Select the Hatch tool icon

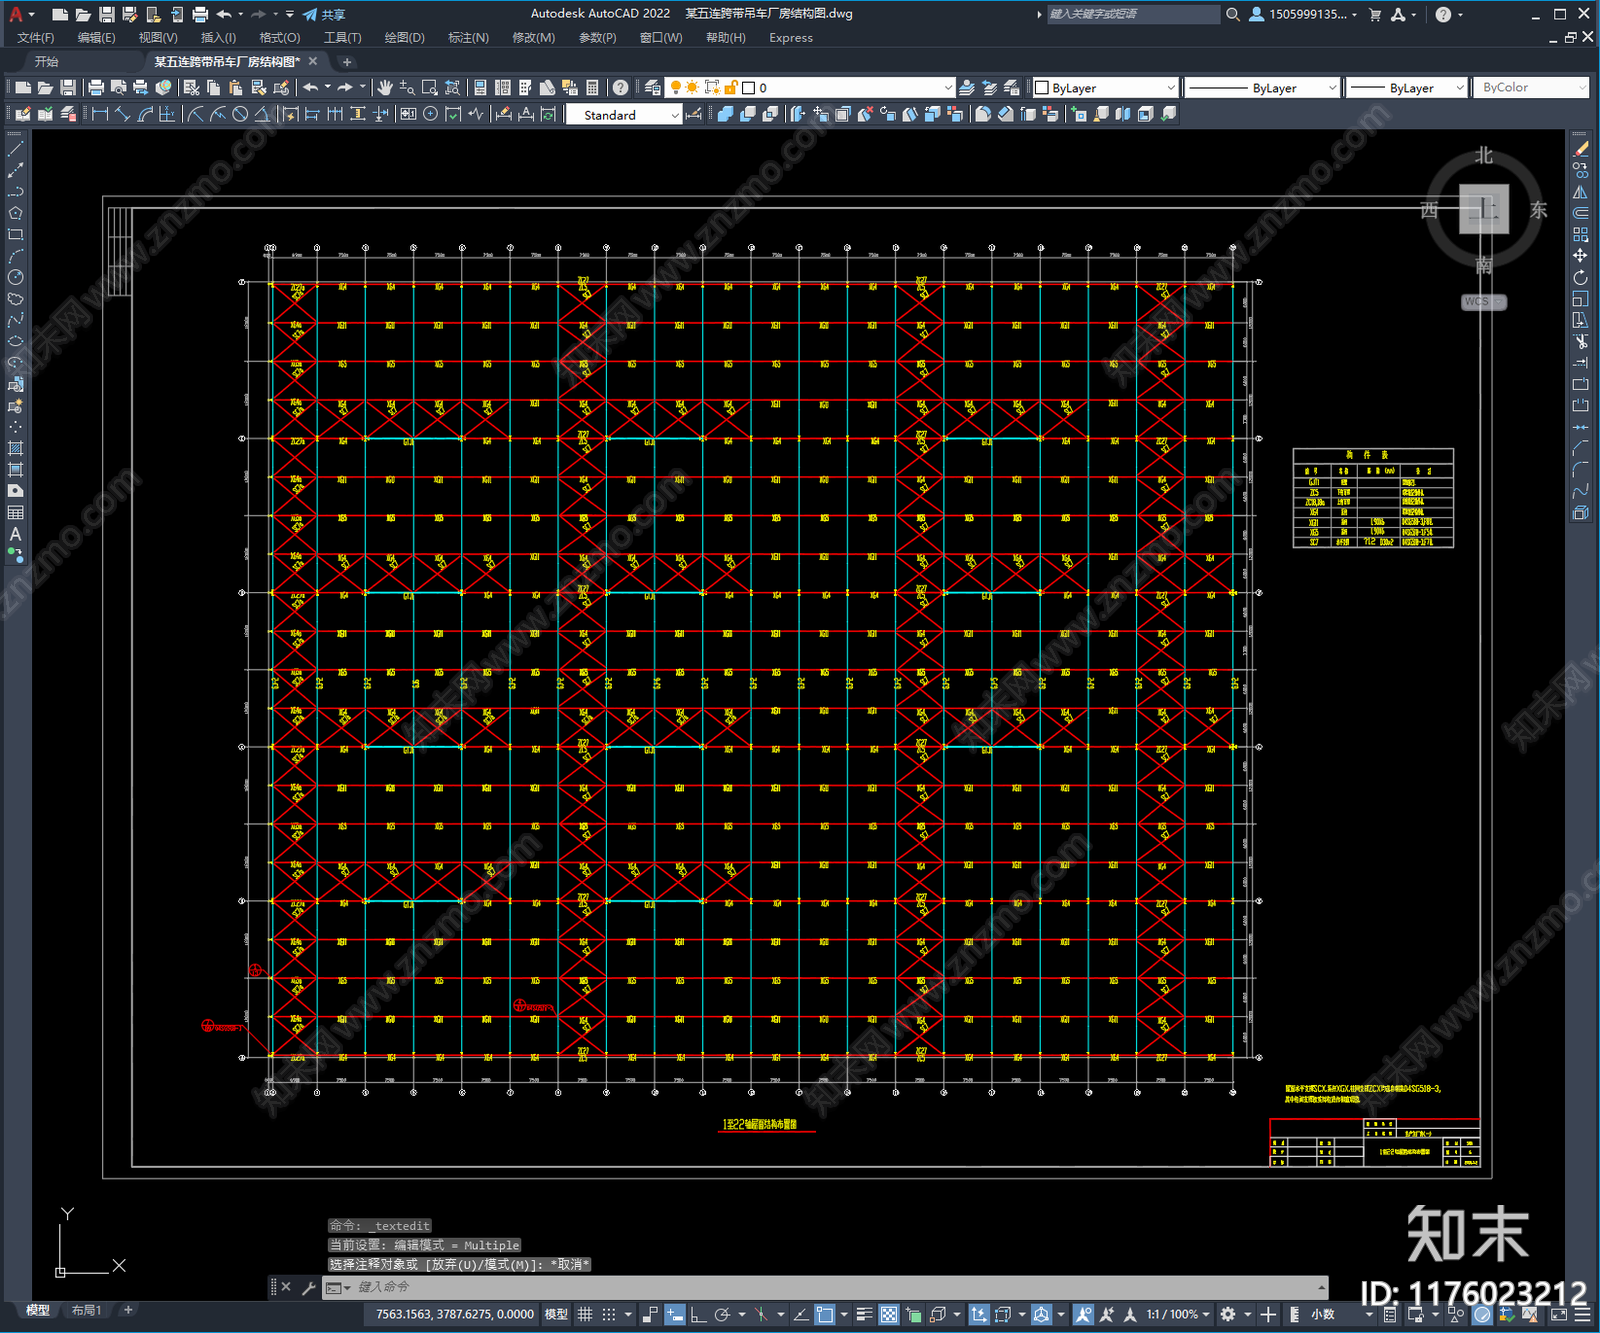[15, 448]
